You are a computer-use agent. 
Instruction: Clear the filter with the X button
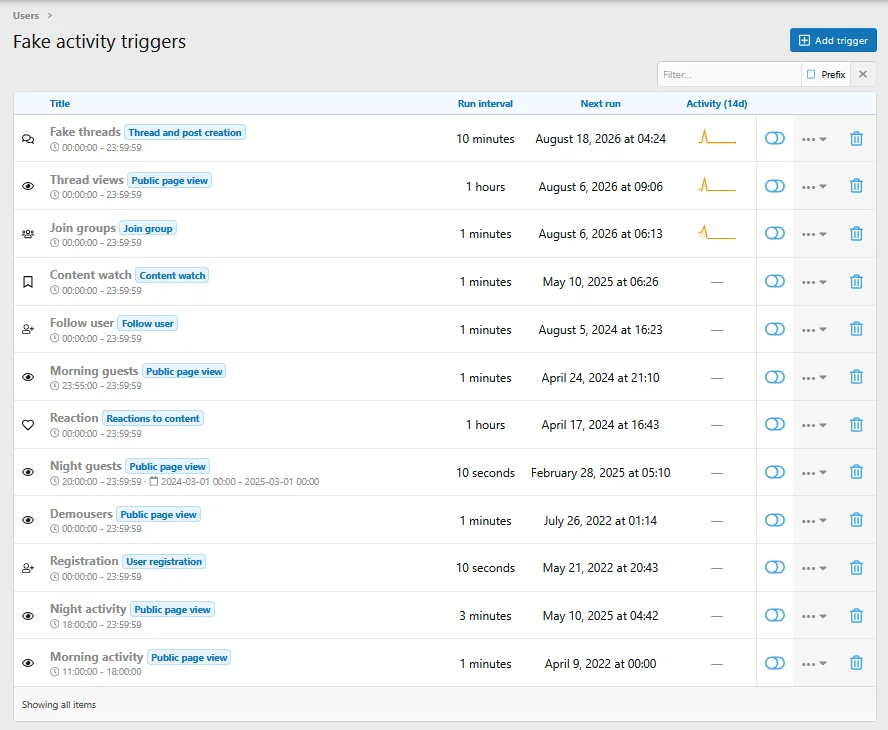click(863, 74)
